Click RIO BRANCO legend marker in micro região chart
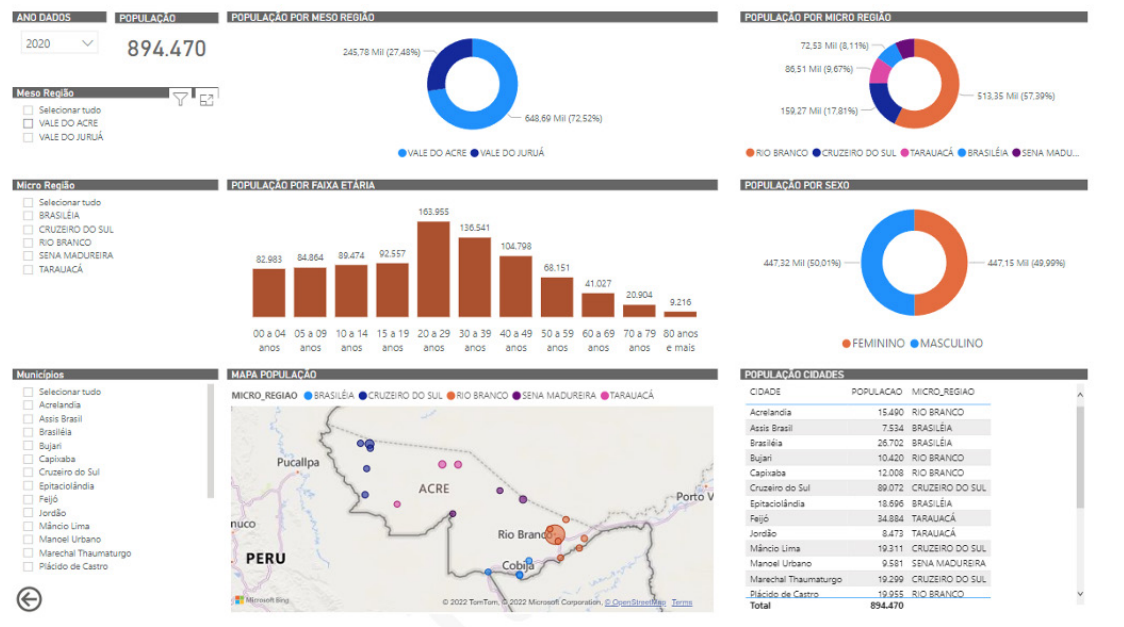Screen dimensions: 1124x627 click(750, 153)
